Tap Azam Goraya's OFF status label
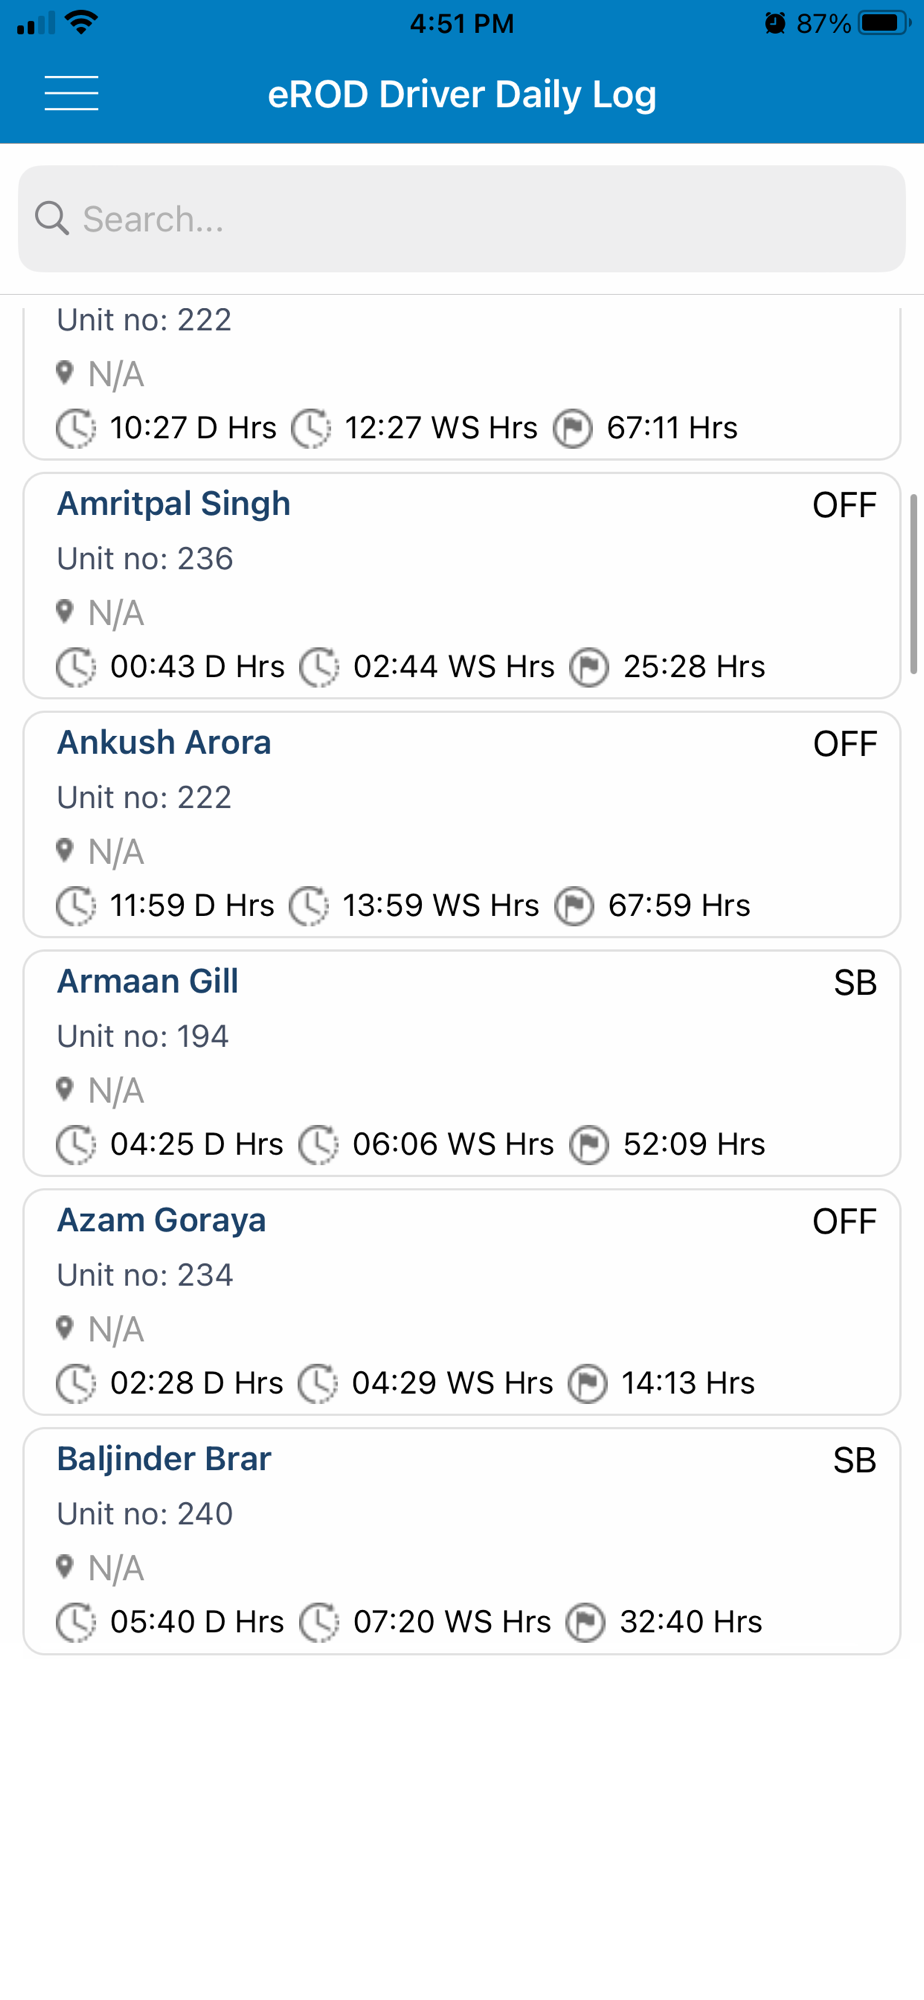Image resolution: width=924 pixels, height=2000 pixels. point(844,1222)
